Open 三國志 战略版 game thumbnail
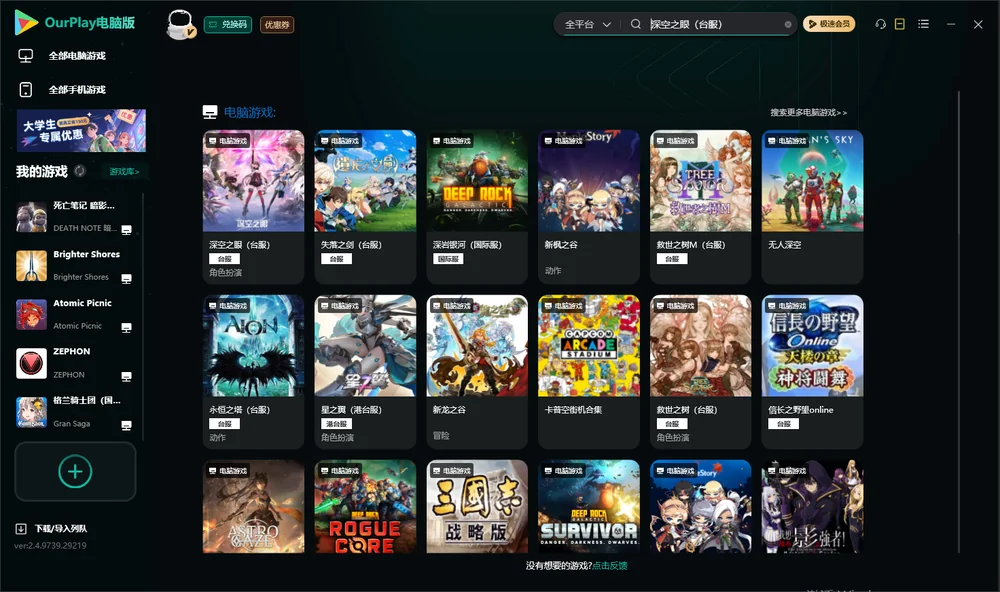Image resolution: width=1000 pixels, height=592 pixels. [x=477, y=507]
